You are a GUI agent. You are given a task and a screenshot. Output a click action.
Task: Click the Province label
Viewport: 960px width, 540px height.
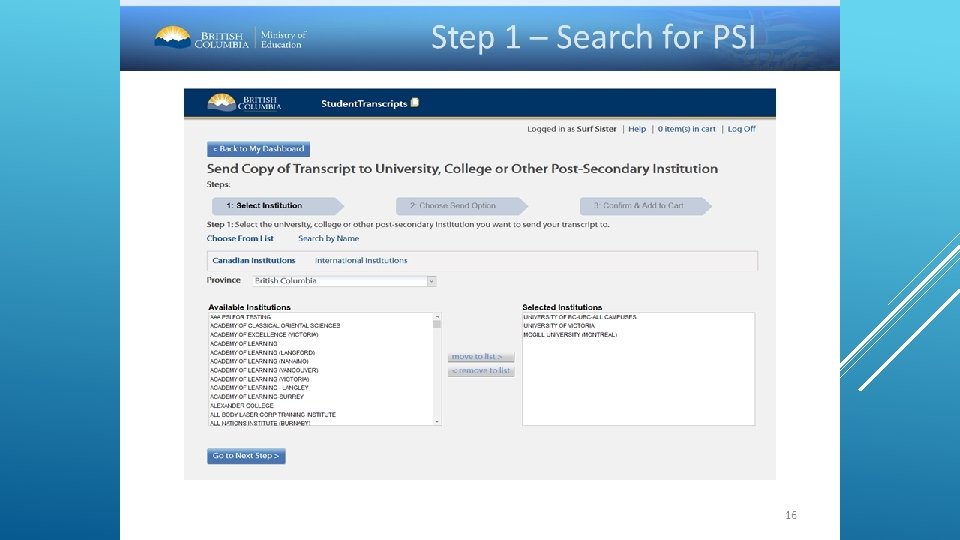(x=223, y=280)
